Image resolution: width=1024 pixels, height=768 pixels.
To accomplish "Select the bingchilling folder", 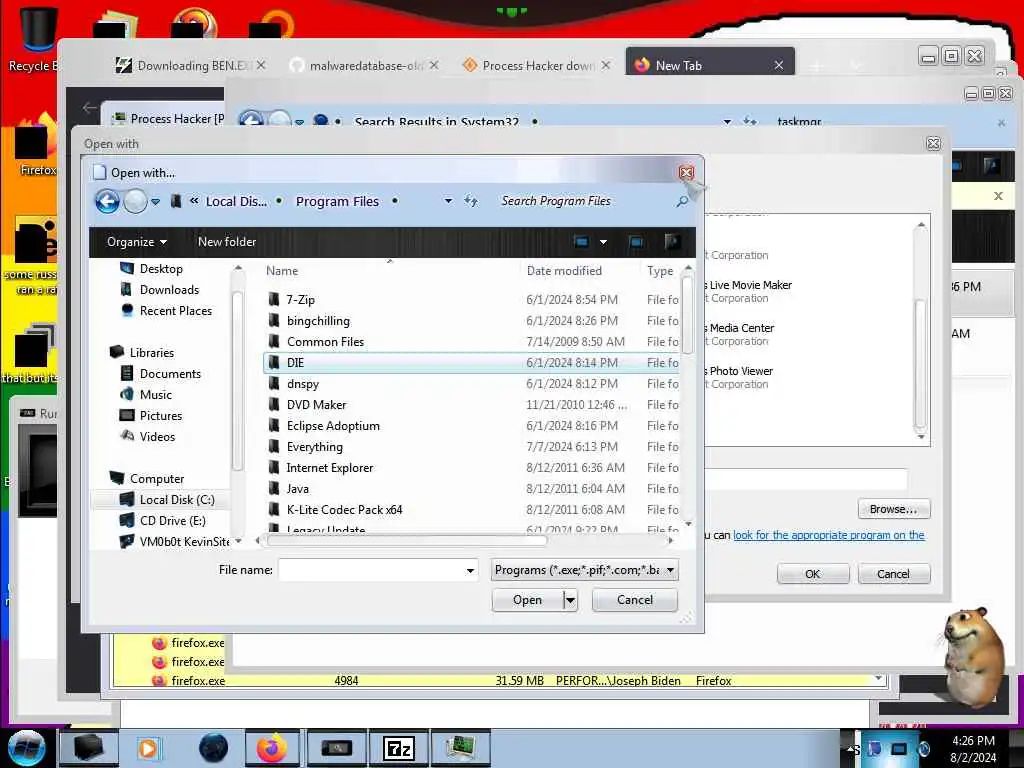I will 318,321.
